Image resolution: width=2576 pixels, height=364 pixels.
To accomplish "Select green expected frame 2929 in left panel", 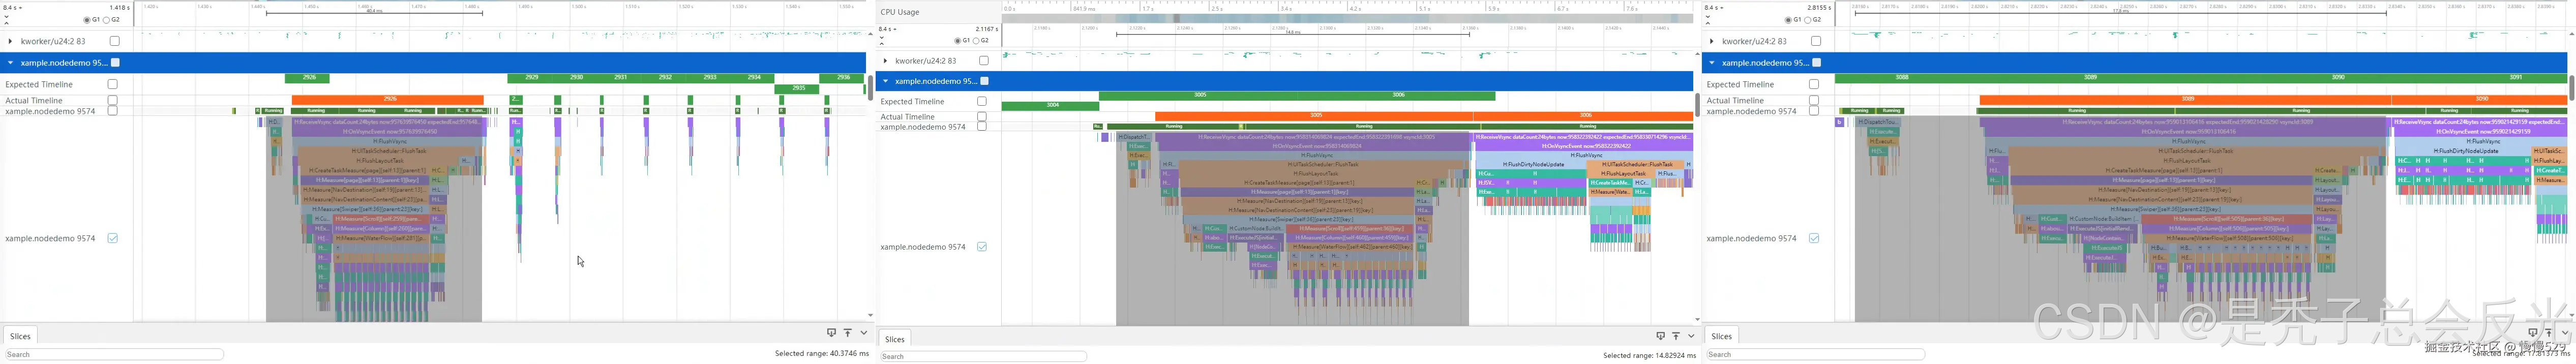I will pyautogui.click(x=531, y=77).
